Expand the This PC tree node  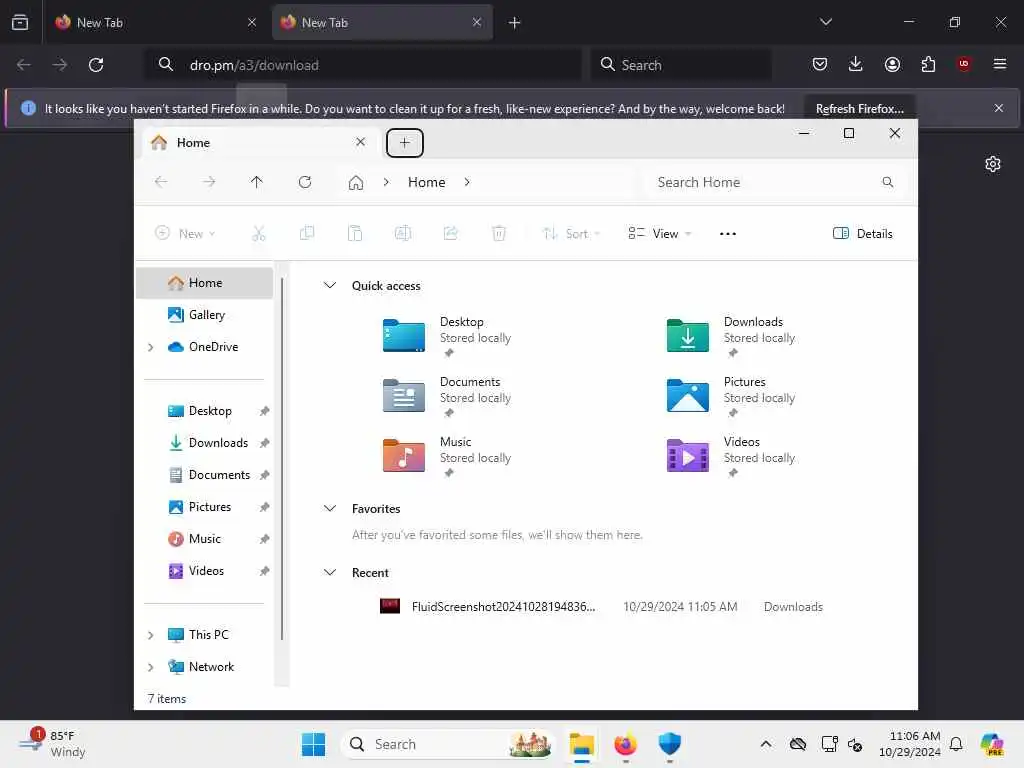tap(151, 635)
